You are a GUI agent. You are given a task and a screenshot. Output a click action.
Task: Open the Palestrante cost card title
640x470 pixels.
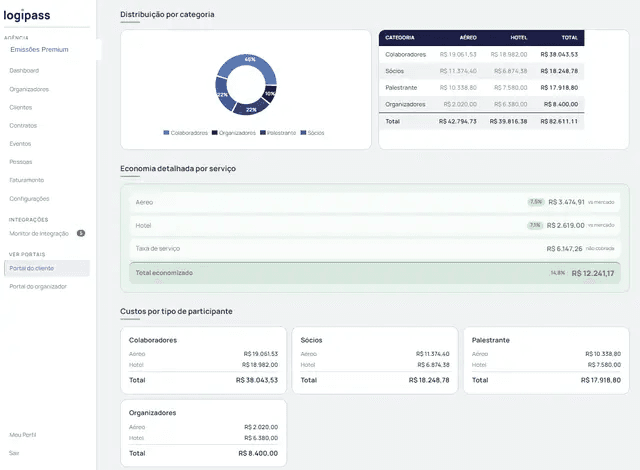tap(491, 340)
